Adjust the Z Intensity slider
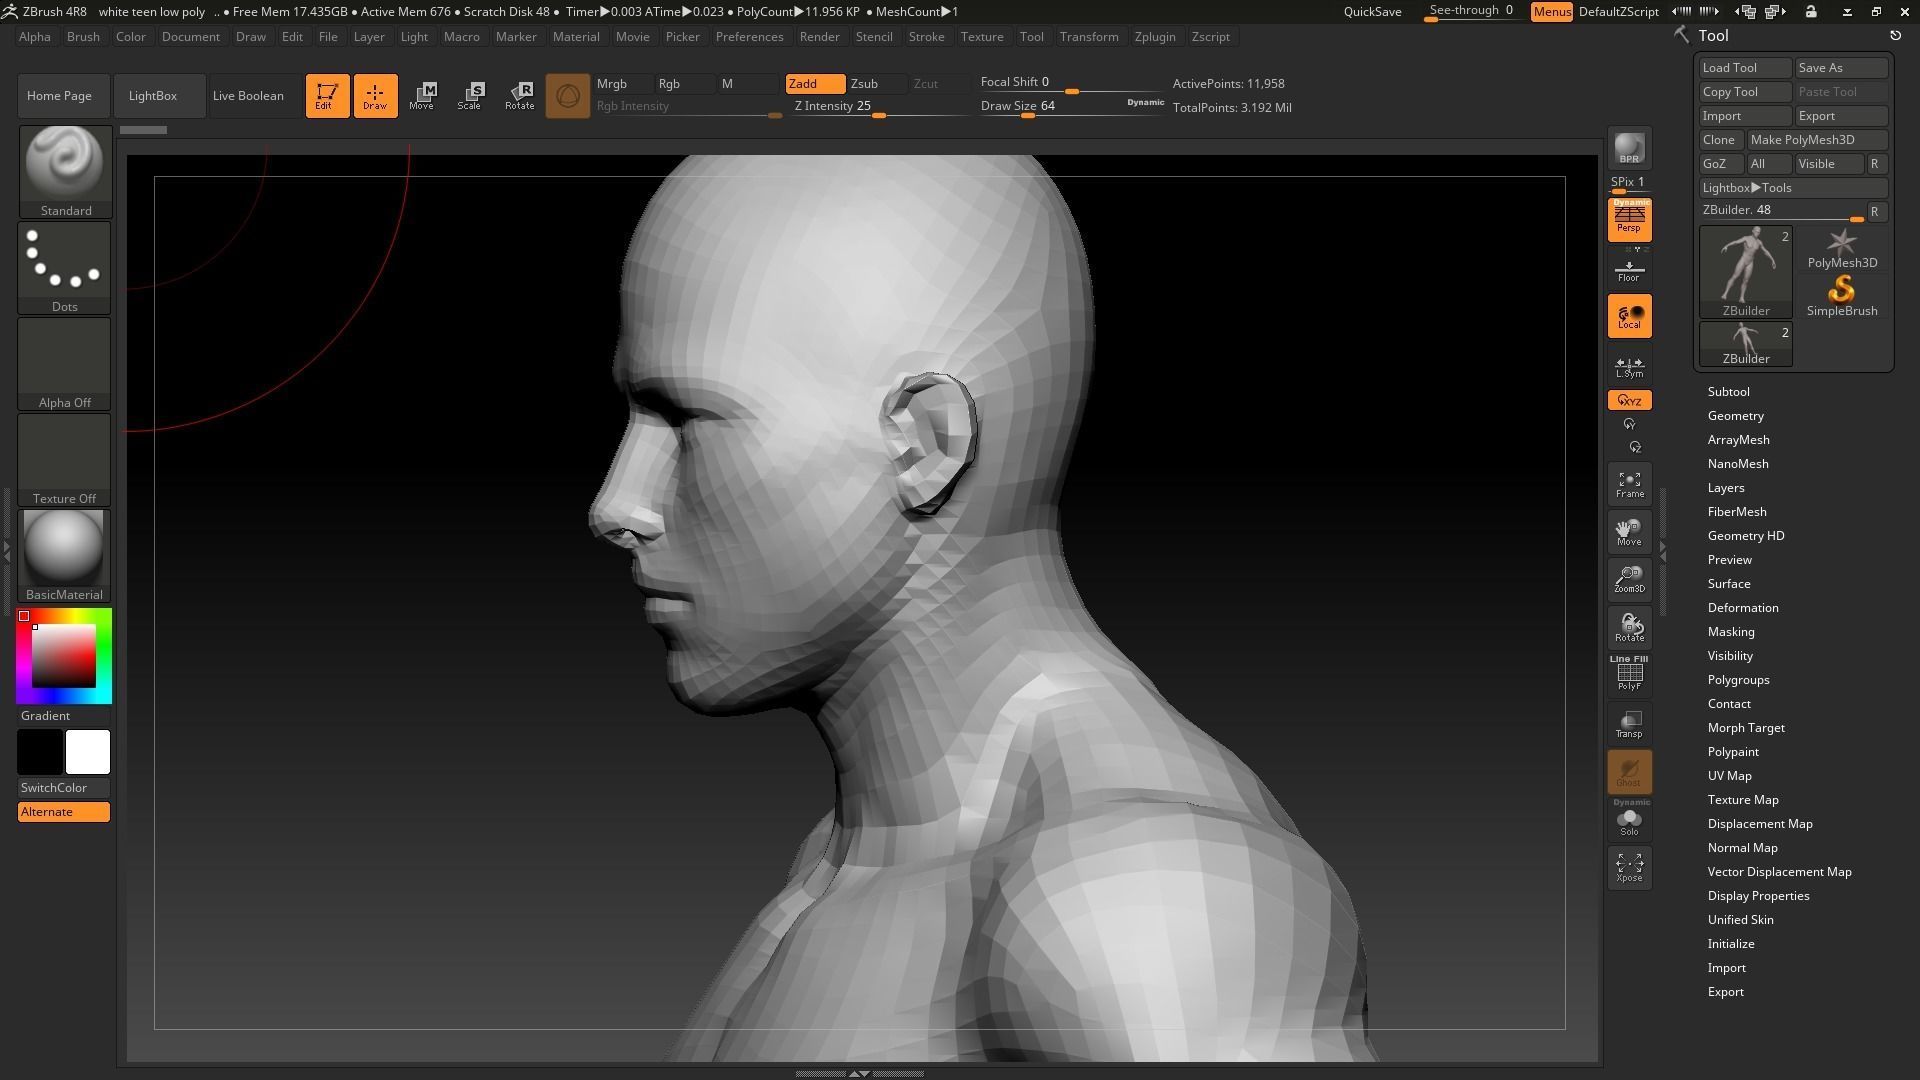 880,108
